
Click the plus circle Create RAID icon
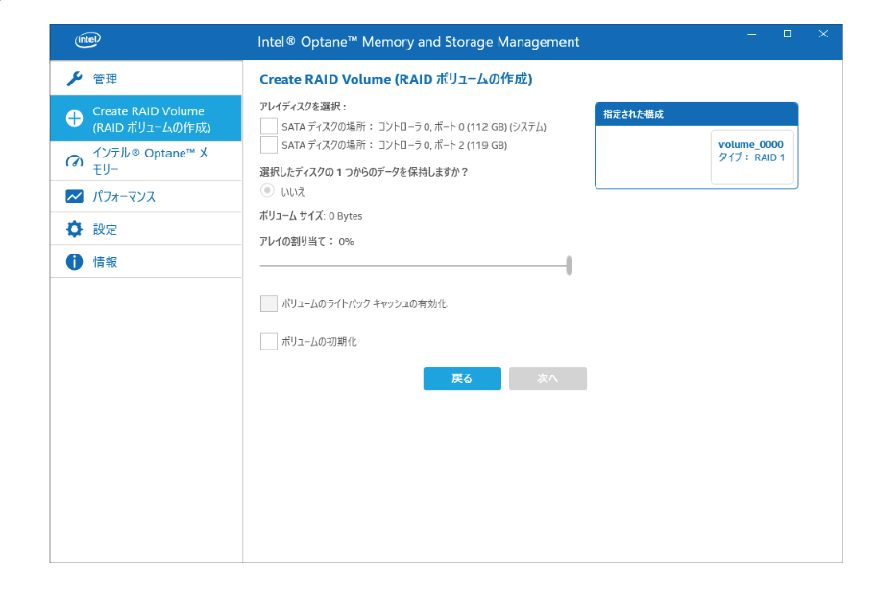[x=74, y=119]
